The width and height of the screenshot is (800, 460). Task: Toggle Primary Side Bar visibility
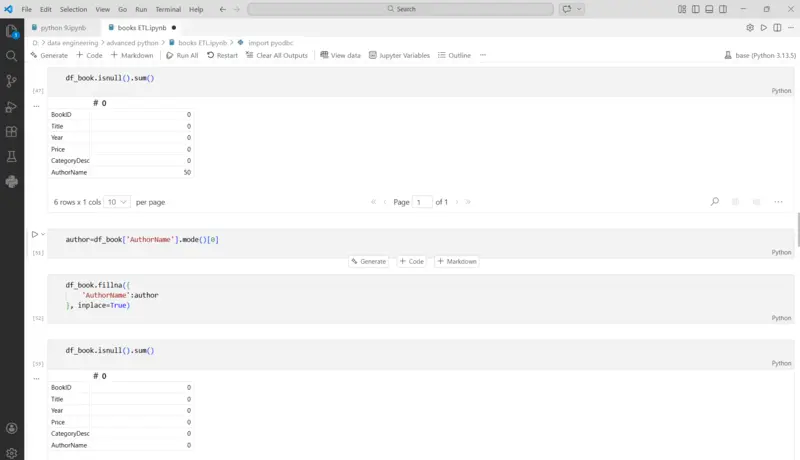(x=695, y=9)
